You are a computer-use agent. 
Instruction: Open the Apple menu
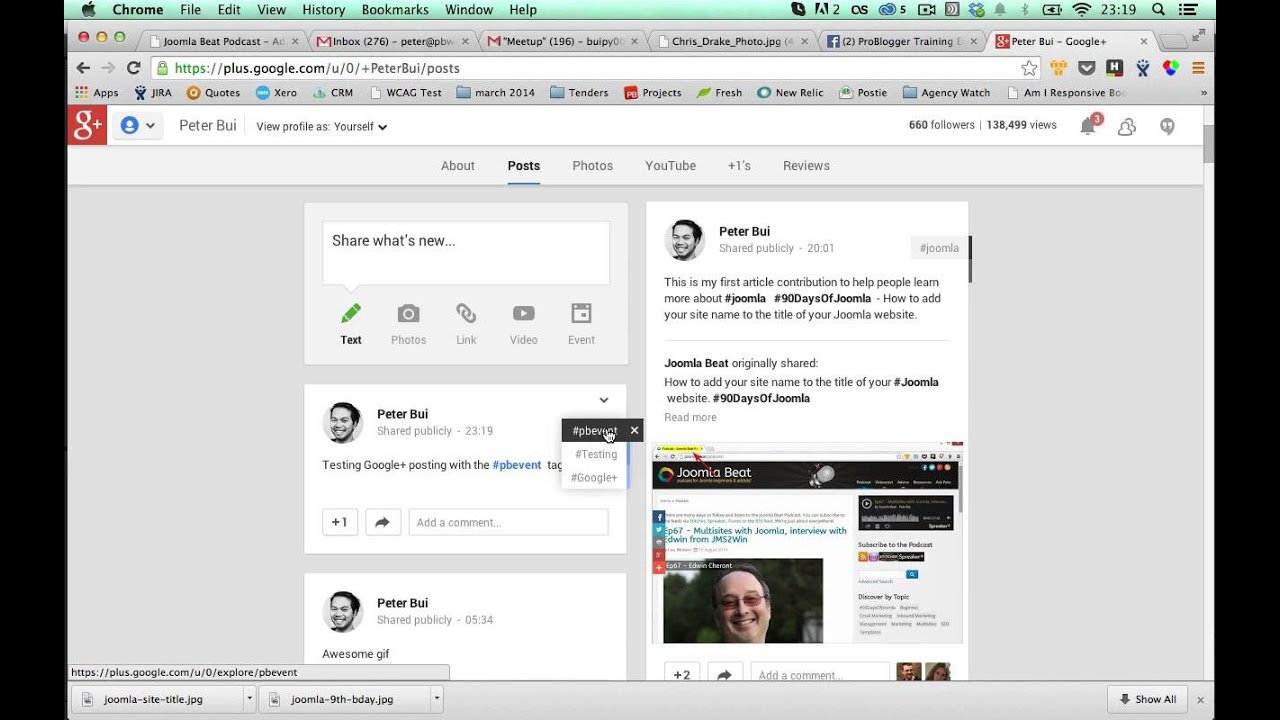pos(87,10)
